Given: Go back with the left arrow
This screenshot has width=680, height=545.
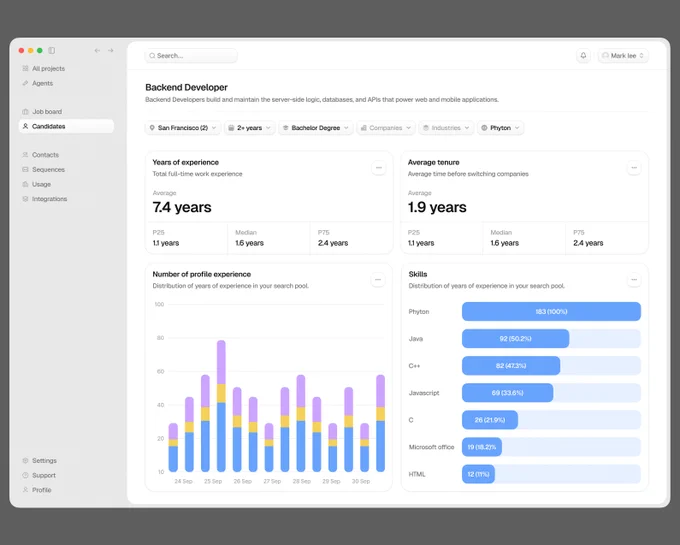Looking at the screenshot, I should [x=97, y=51].
